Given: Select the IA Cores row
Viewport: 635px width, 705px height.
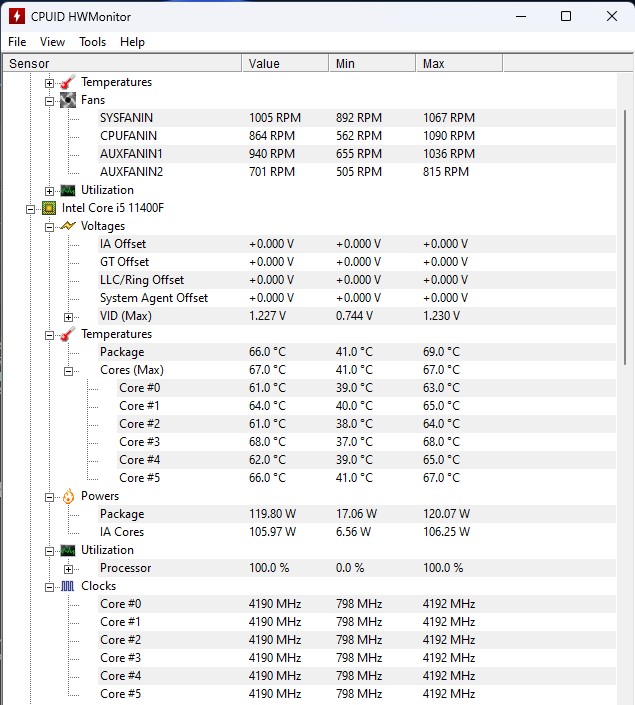Looking at the screenshot, I should 357,531.
